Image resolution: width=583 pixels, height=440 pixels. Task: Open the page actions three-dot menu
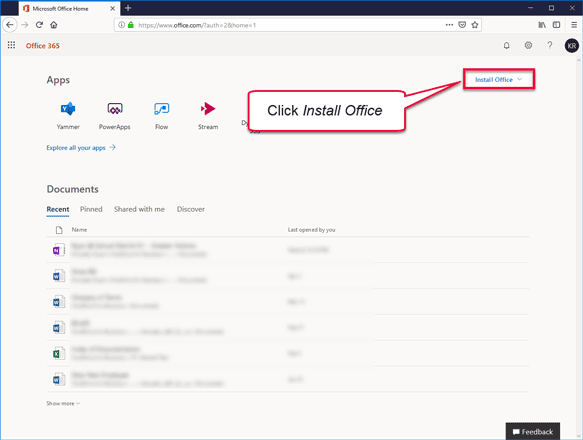pyautogui.click(x=449, y=25)
